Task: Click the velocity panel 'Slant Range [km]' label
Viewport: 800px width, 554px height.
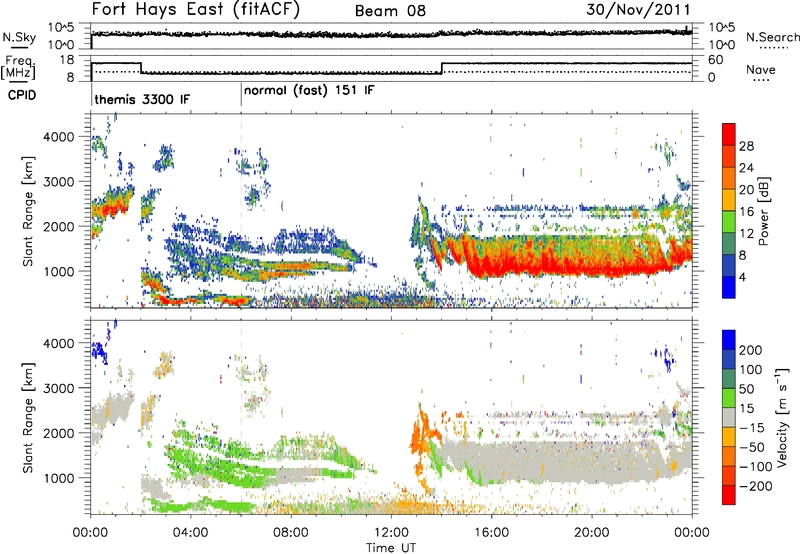Action: pyautogui.click(x=28, y=417)
